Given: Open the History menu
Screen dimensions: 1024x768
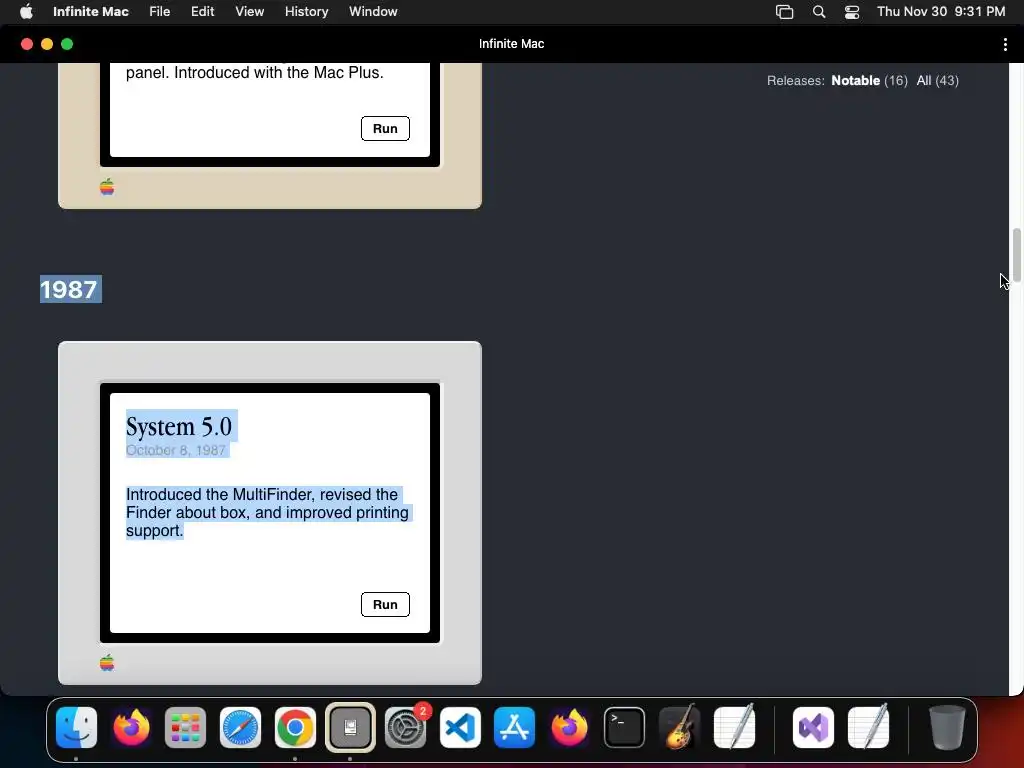Looking at the screenshot, I should (306, 11).
